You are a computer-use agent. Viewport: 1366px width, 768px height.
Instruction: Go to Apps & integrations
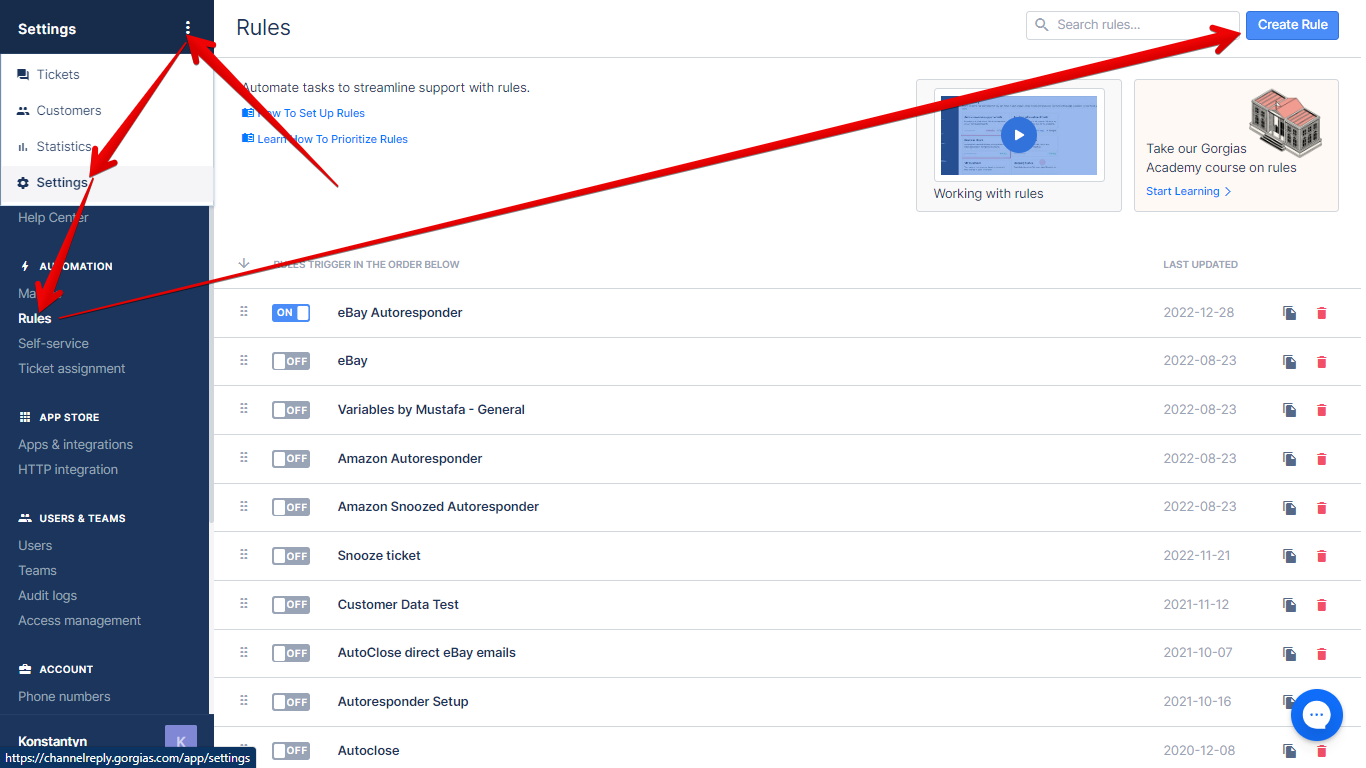[x=75, y=444]
